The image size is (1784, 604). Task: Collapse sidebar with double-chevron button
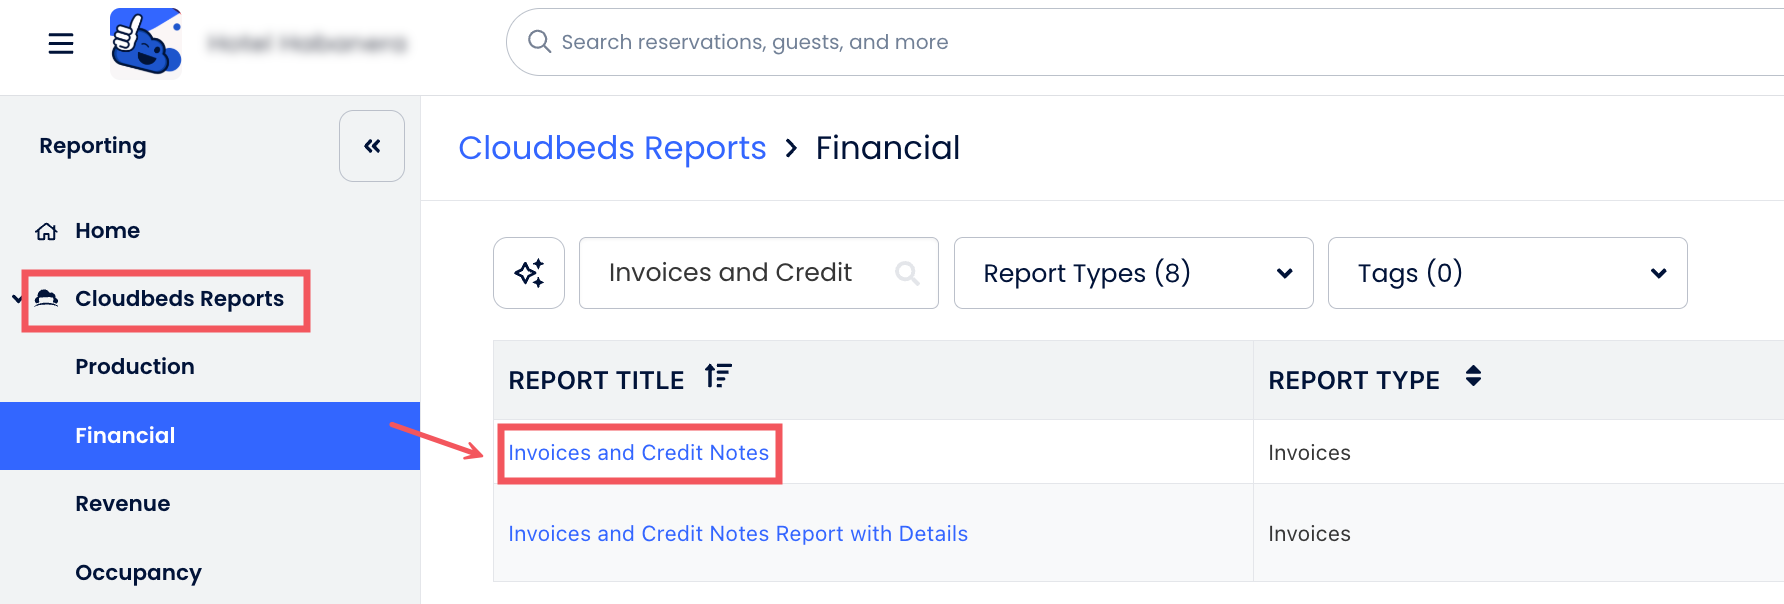372,146
